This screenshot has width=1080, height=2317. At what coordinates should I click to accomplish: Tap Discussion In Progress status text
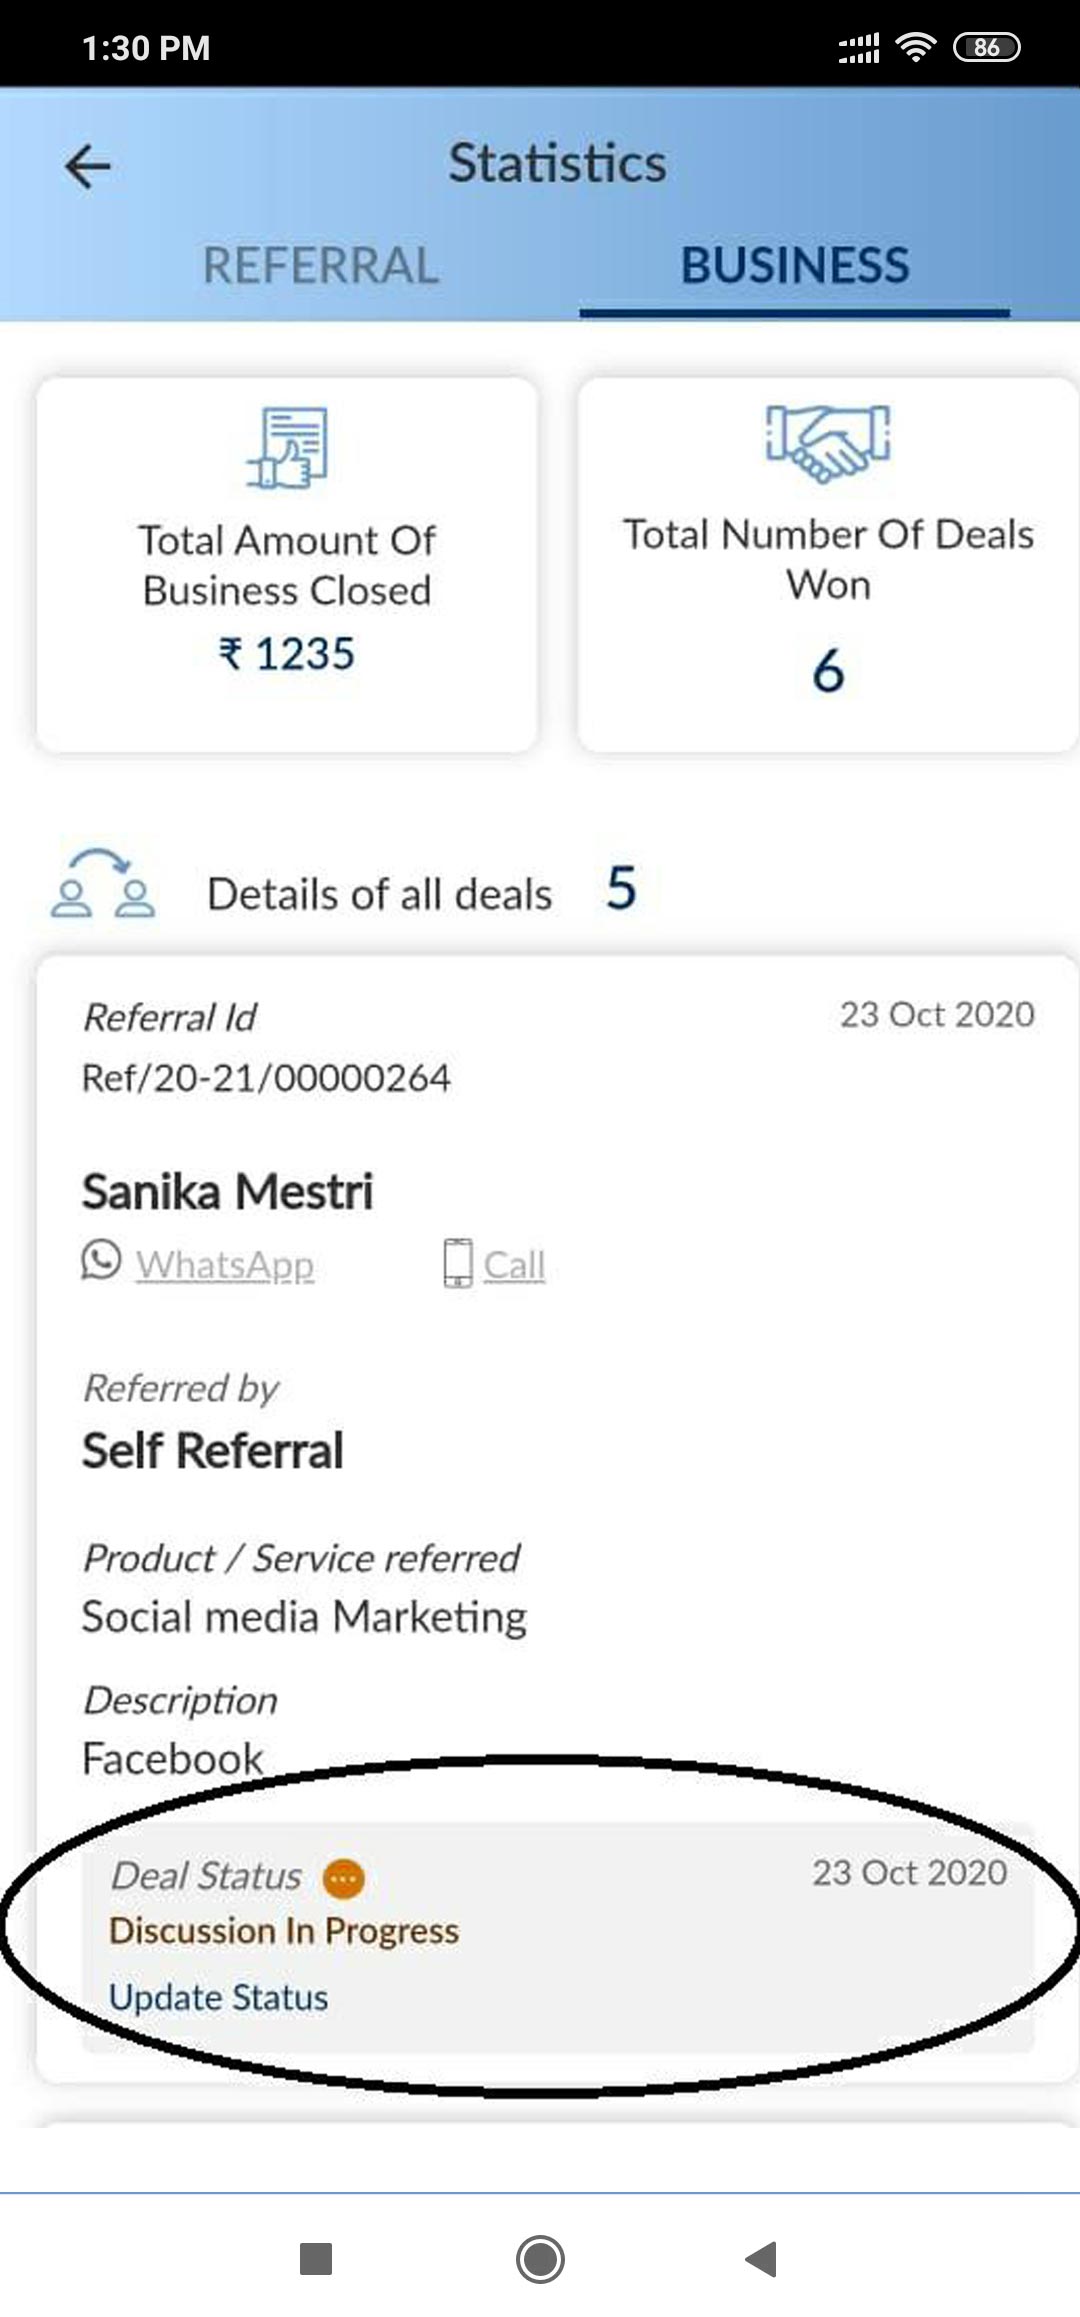(x=284, y=1931)
